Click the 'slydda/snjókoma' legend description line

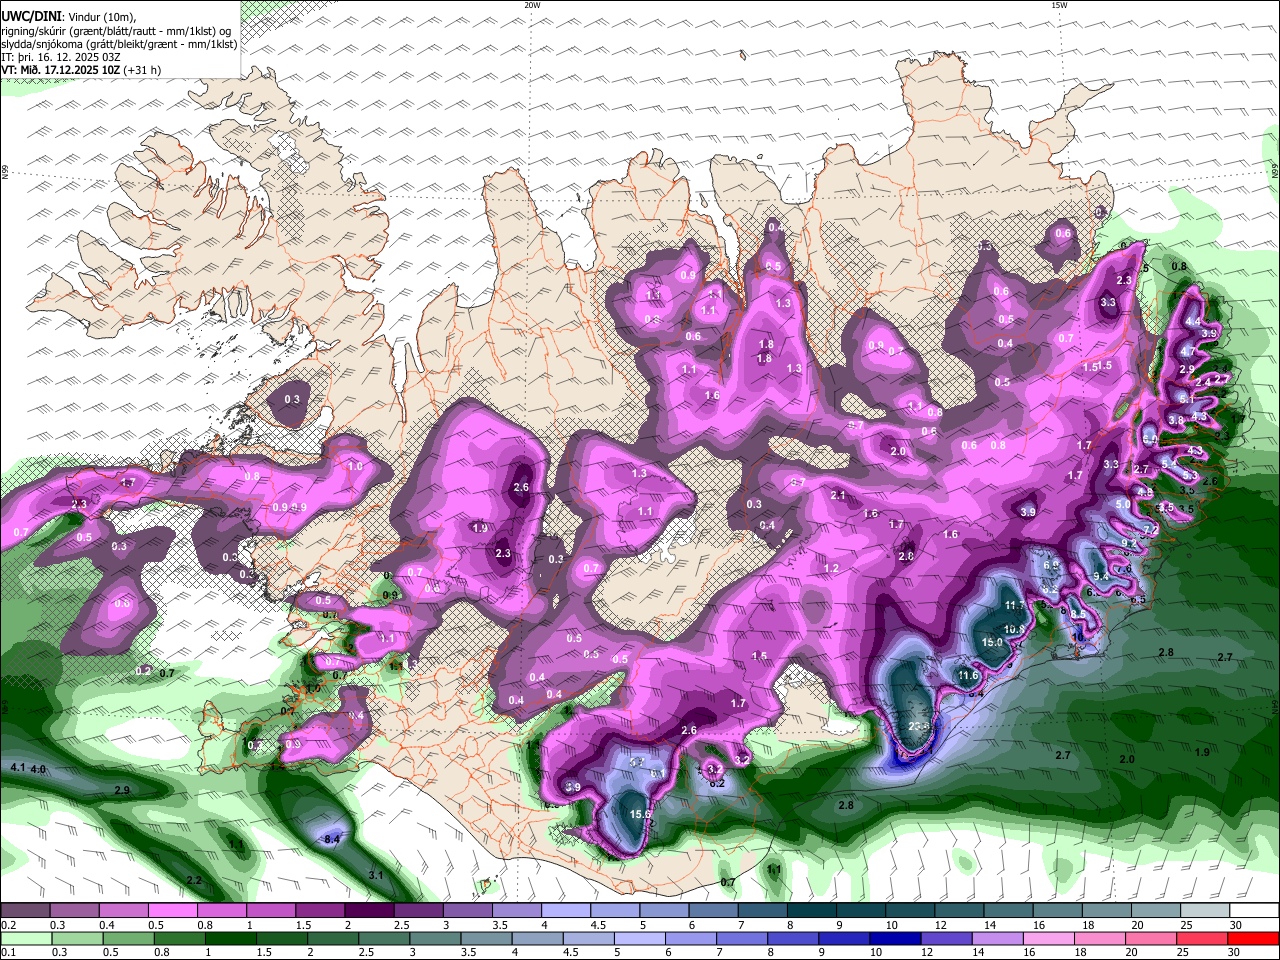(x=119, y=44)
